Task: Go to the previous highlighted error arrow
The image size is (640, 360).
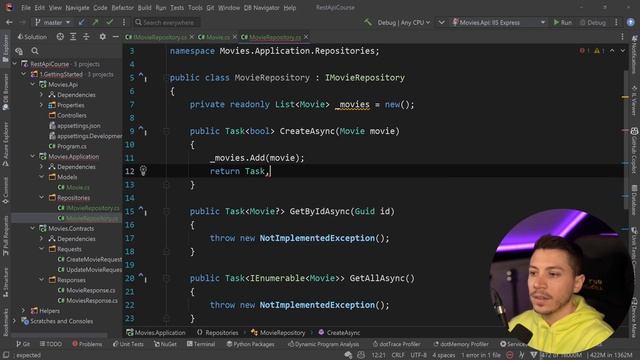Action: pos(612,51)
